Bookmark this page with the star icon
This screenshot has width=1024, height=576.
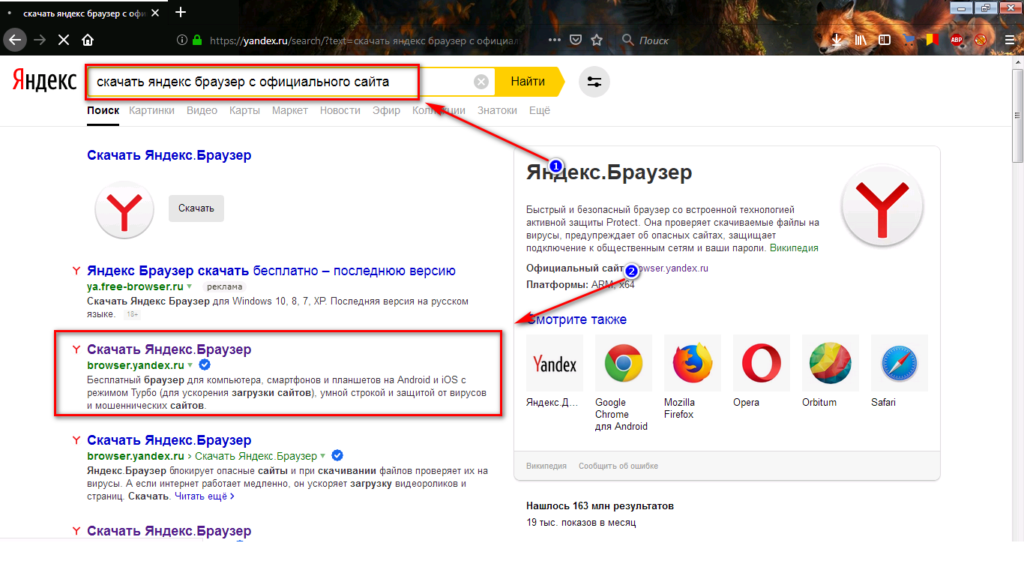596,40
